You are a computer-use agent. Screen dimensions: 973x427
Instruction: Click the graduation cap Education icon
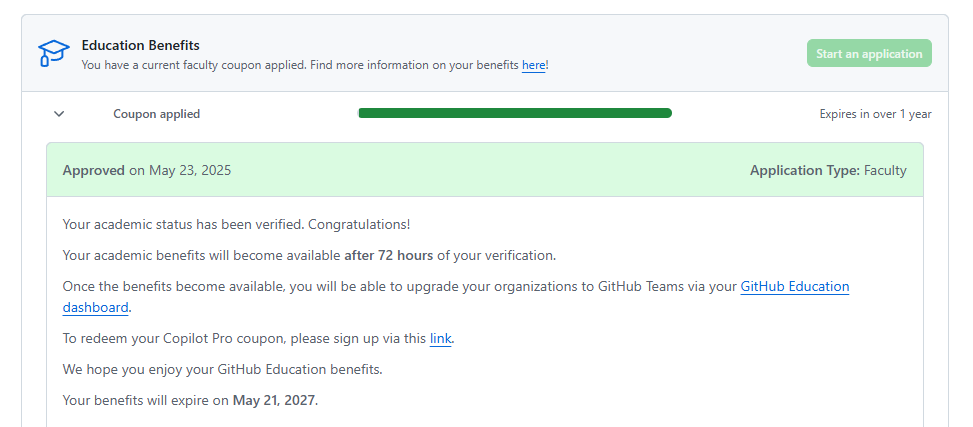click(53, 53)
